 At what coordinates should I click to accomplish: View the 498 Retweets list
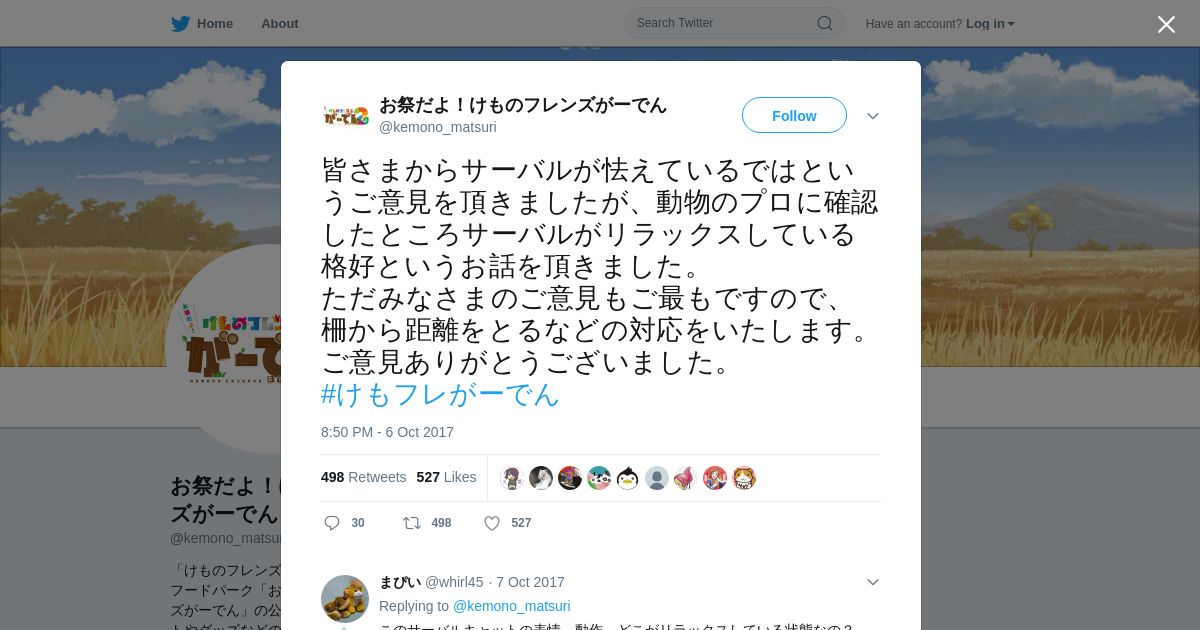(x=363, y=477)
